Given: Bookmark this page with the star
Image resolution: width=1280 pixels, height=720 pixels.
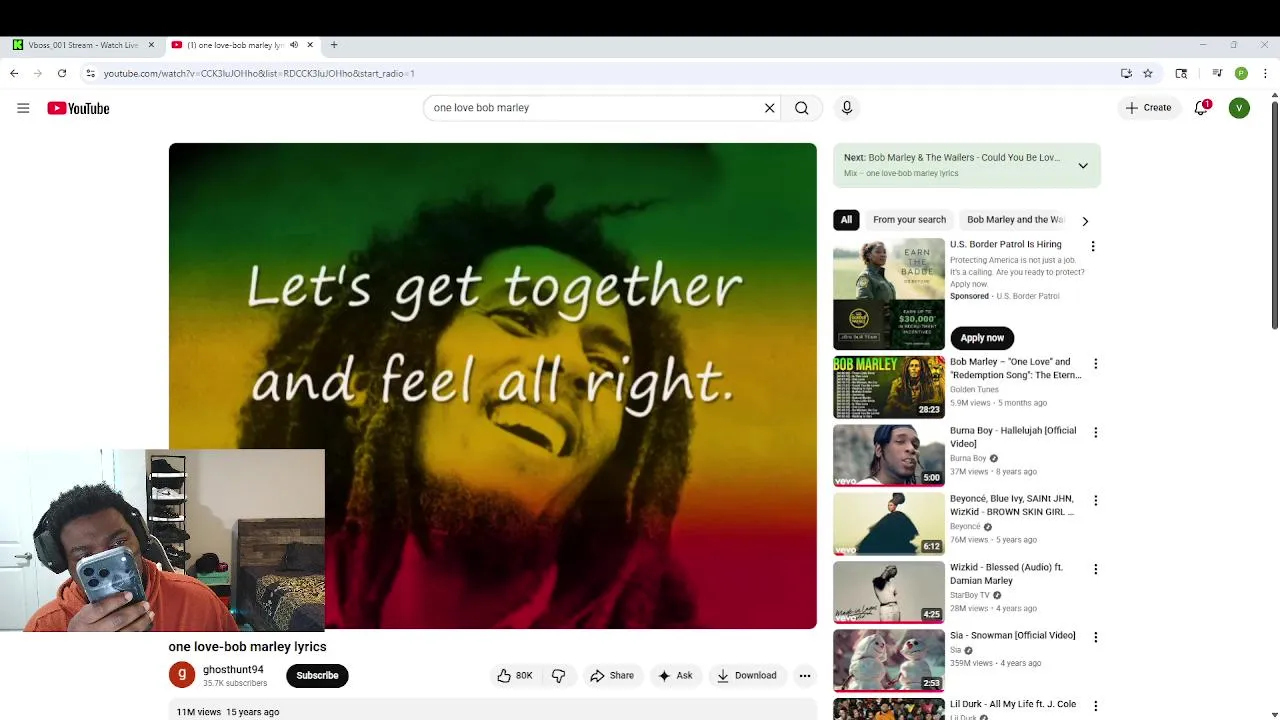Looking at the screenshot, I should click(1148, 73).
